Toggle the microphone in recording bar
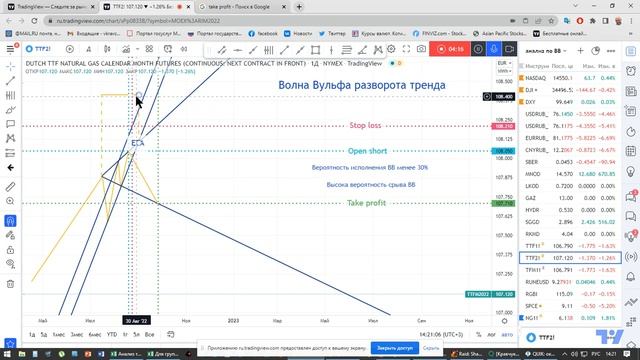 tap(493, 49)
